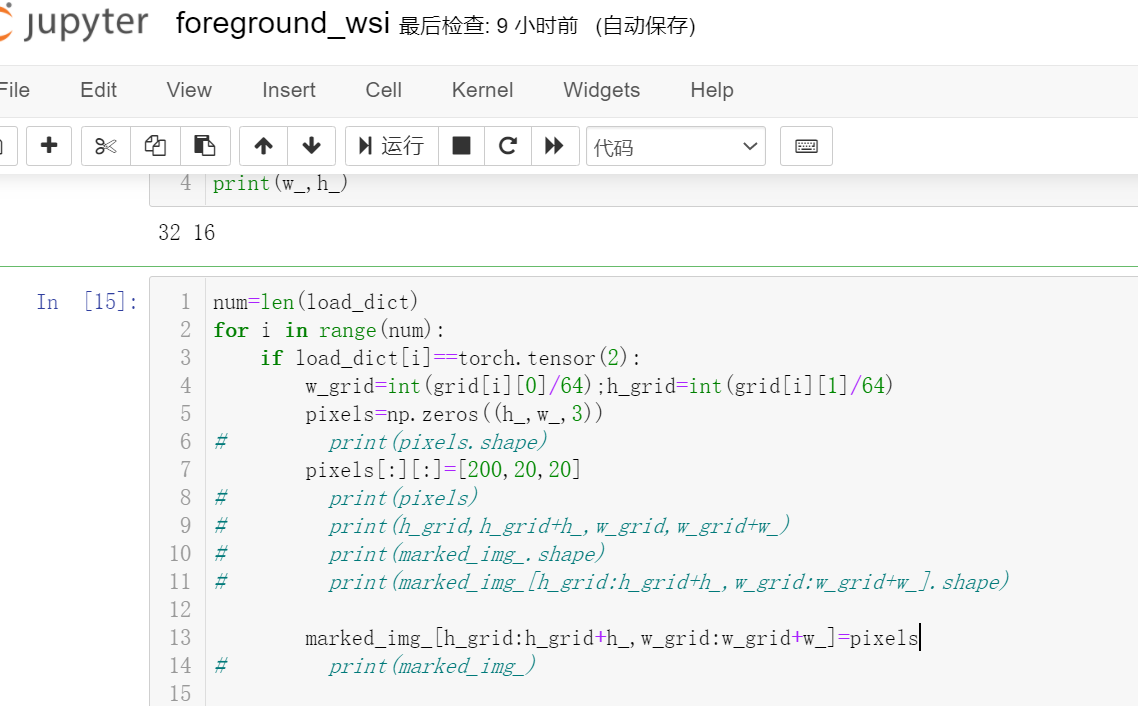
Task: Rename notebook by clicking foreground_wsi title
Action: pyautogui.click(x=283, y=22)
